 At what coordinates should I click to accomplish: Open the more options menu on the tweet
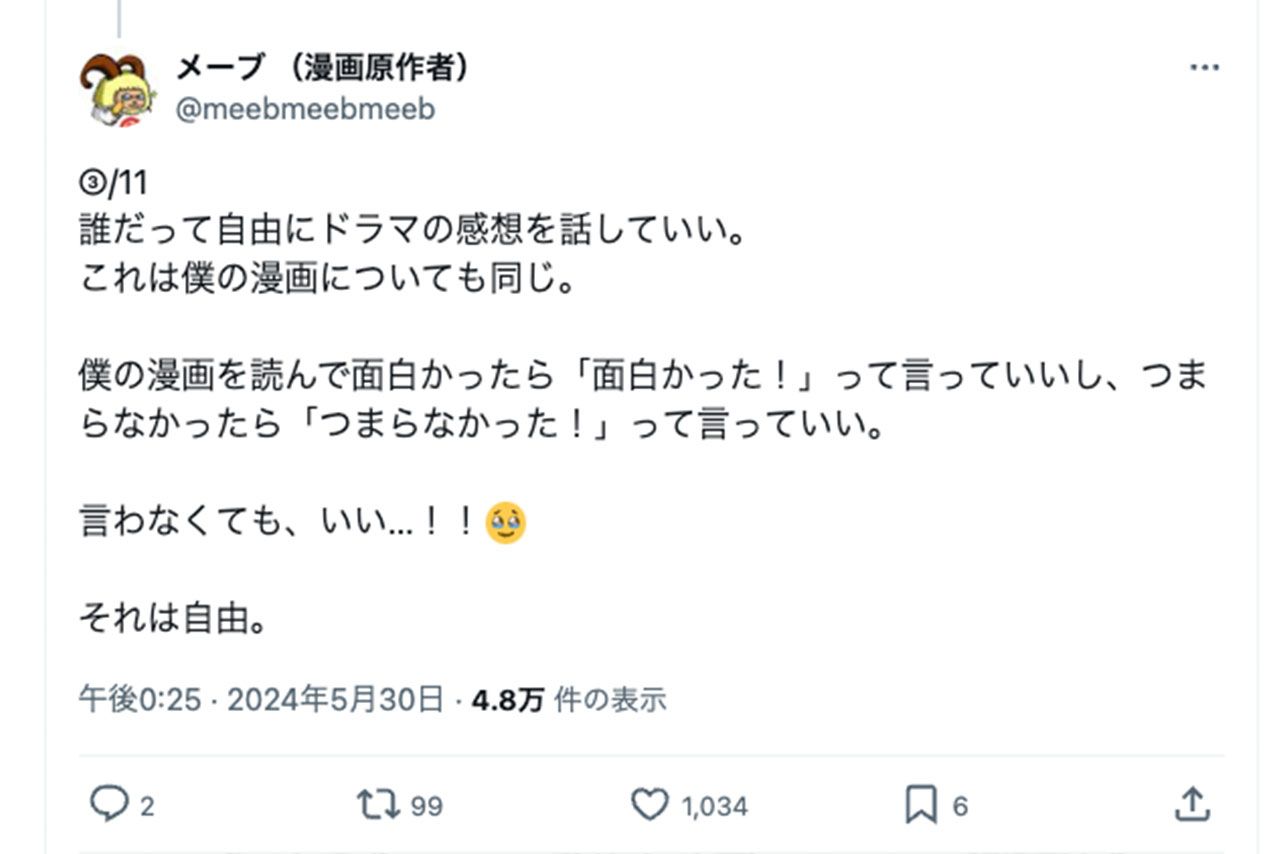coord(1204,66)
